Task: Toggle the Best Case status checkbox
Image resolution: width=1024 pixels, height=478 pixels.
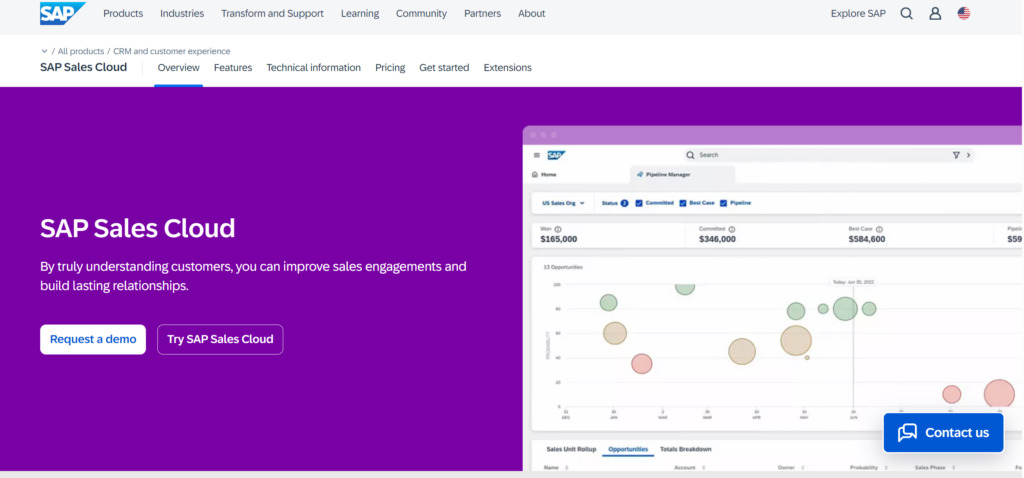Action: pyautogui.click(x=683, y=203)
